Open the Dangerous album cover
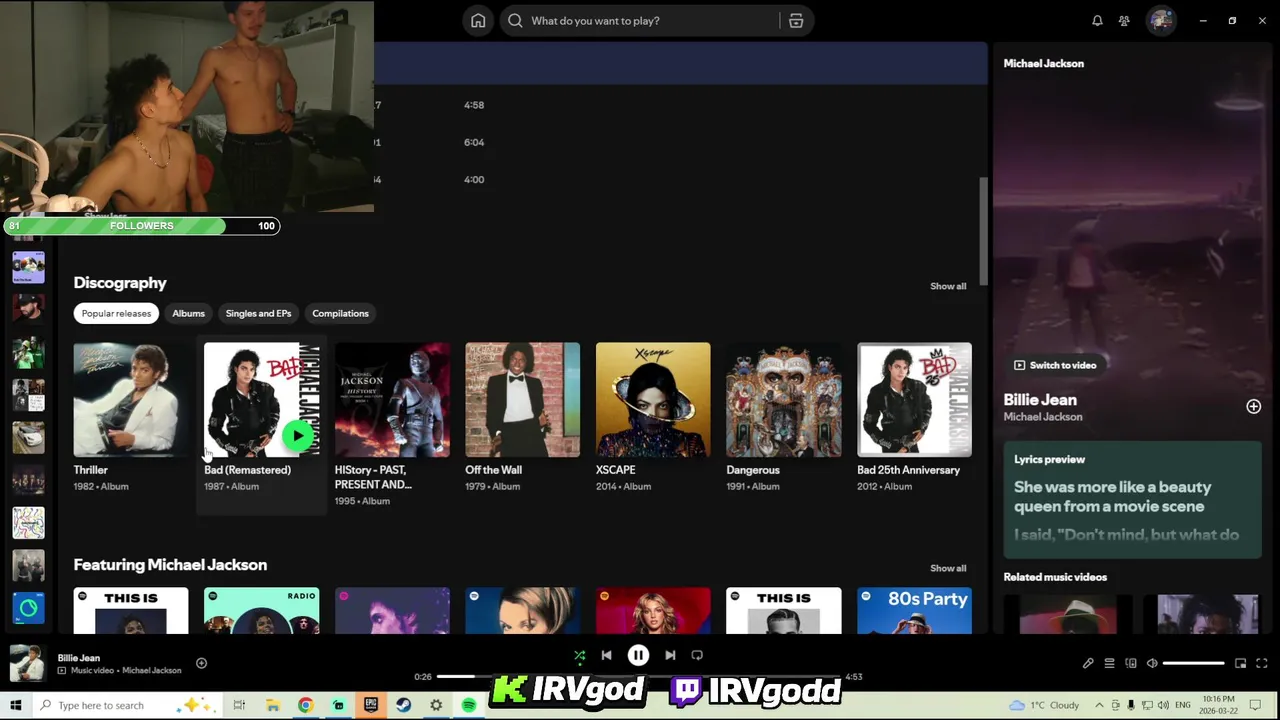The width and height of the screenshot is (1280, 720). pyautogui.click(x=783, y=400)
